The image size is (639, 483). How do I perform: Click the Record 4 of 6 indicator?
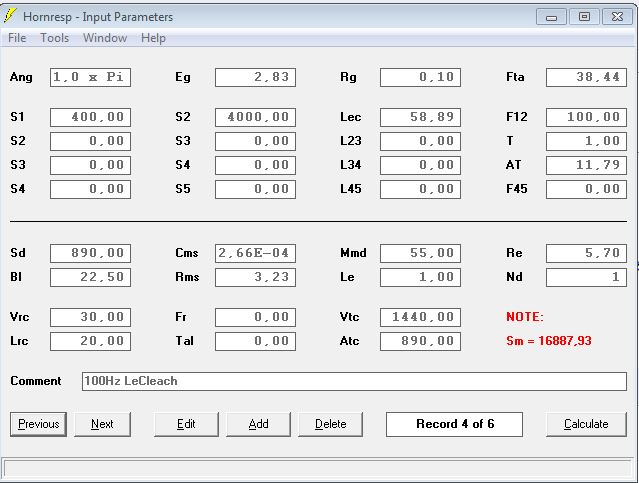pyautogui.click(x=454, y=424)
